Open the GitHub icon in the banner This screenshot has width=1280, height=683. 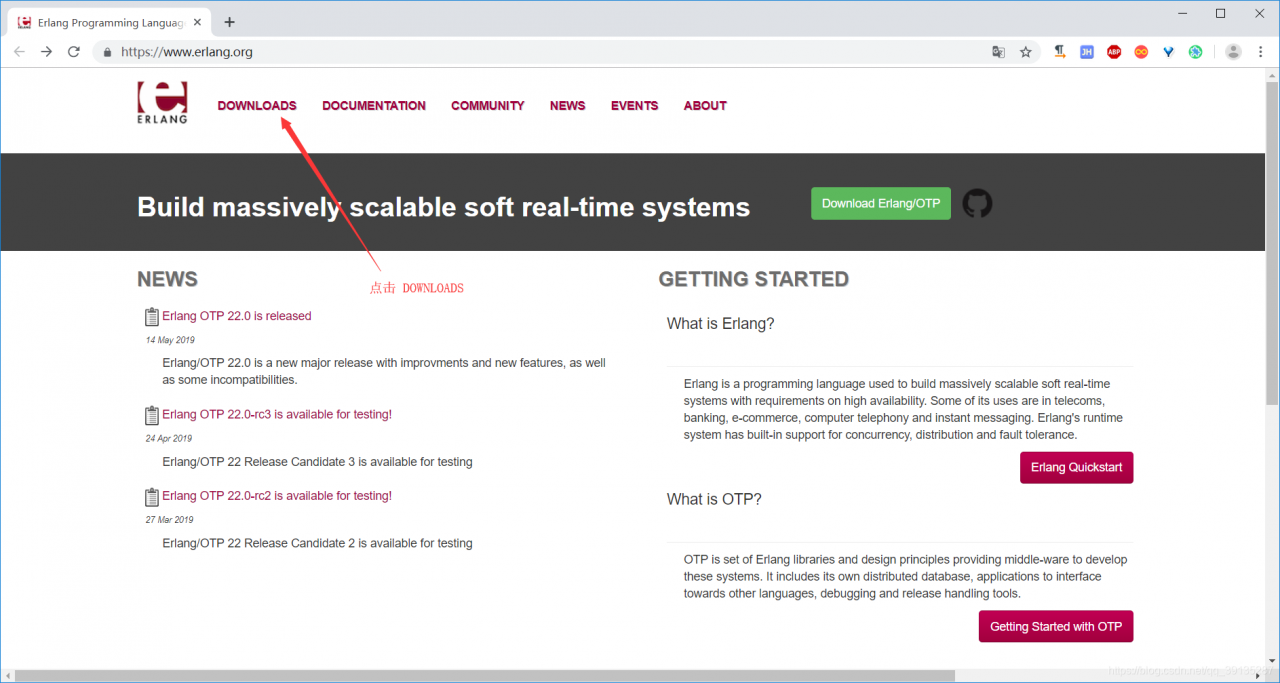tap(977, 203)
